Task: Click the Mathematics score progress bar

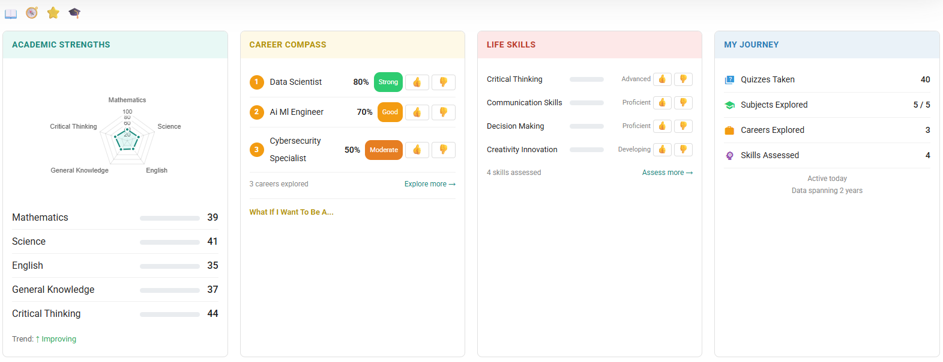Action: point(170,218)
